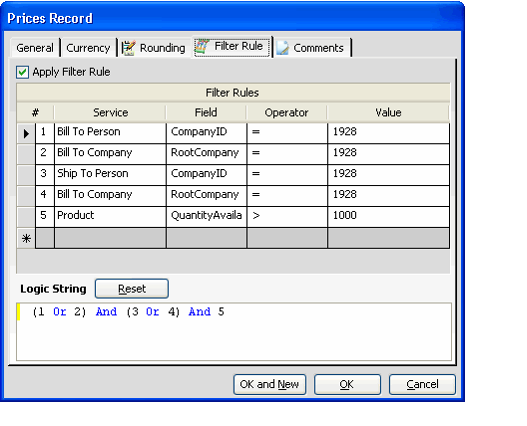The image size is (527, 426).
Task: Click the Operator column header
Action: [x=287, y=113]
